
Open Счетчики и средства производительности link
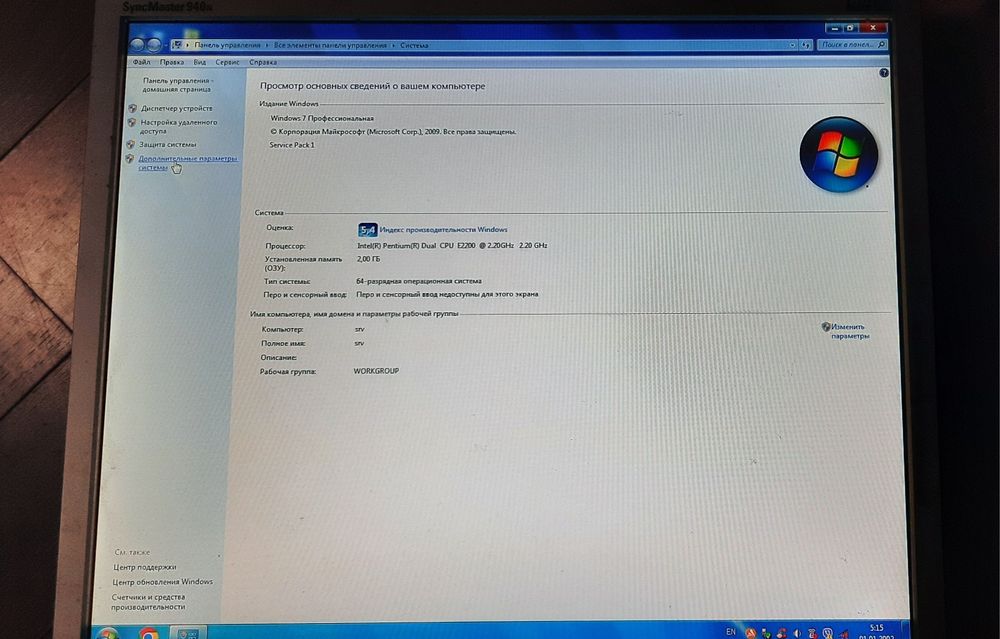pos(148,601)
